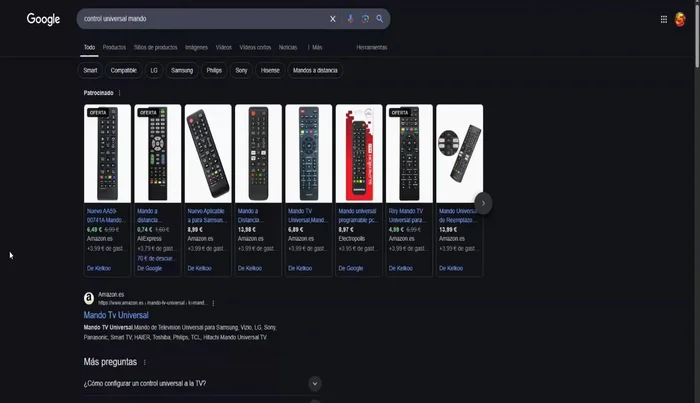Expand ¿Cómo configurar un control universal question

pos(202,383)
